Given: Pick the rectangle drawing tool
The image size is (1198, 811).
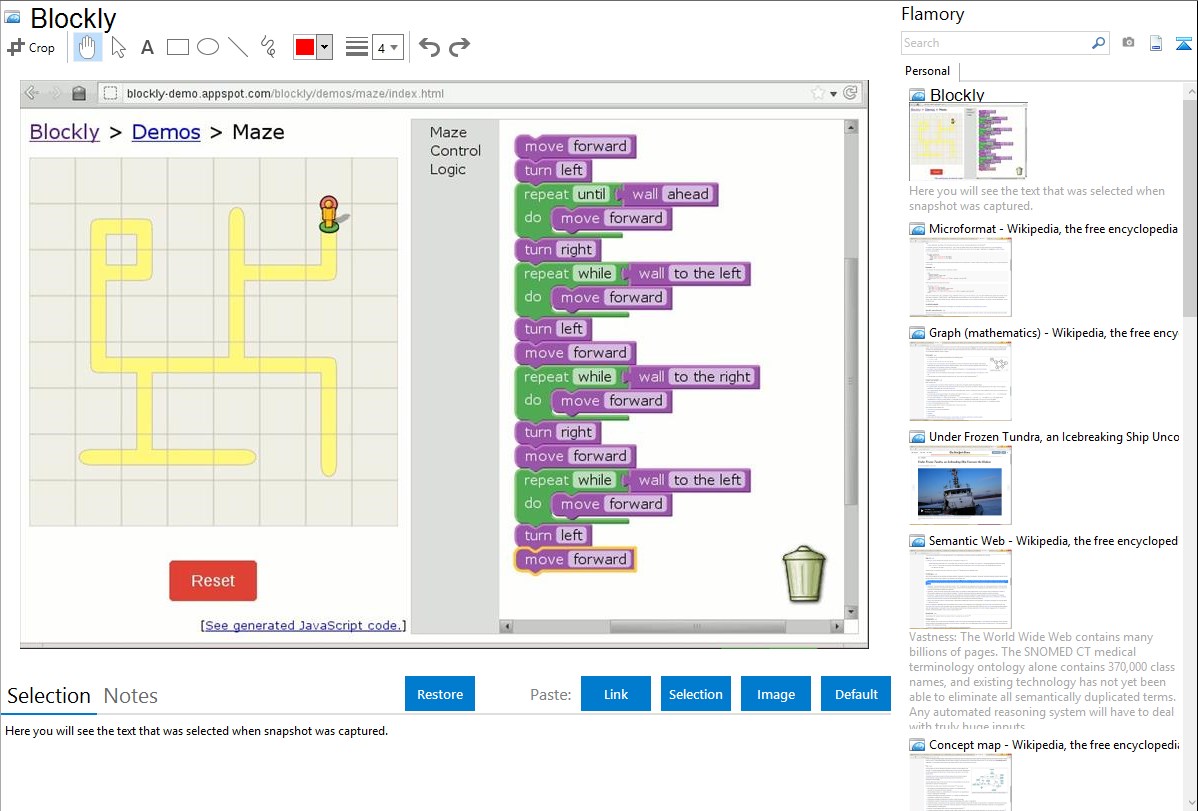Looking at the screenshot, I should click(177, 47).
